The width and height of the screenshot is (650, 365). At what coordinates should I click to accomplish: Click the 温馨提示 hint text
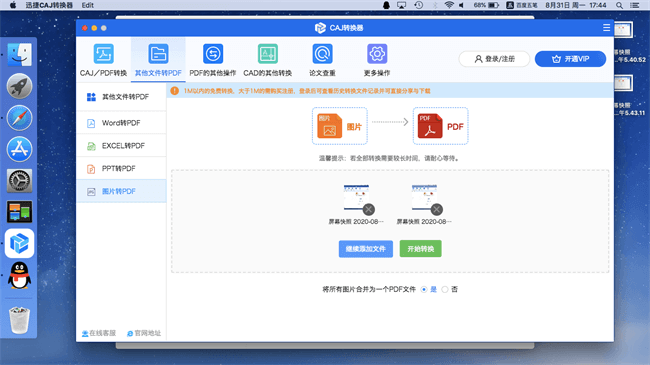coord(389,158)
